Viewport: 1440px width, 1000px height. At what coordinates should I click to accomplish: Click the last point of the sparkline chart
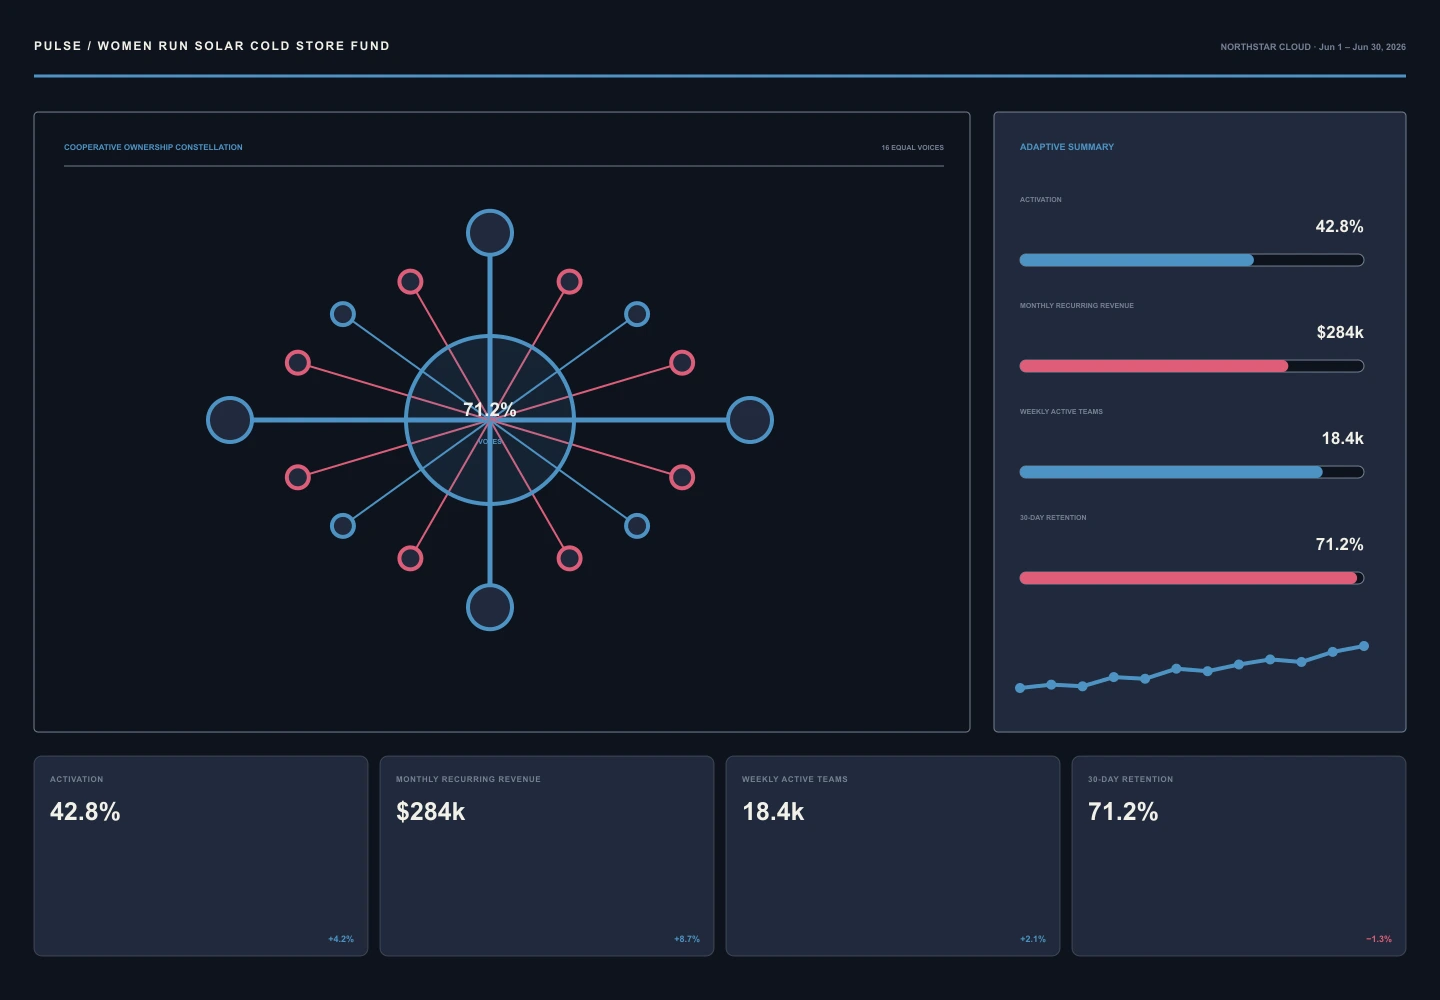[1364, 646]
